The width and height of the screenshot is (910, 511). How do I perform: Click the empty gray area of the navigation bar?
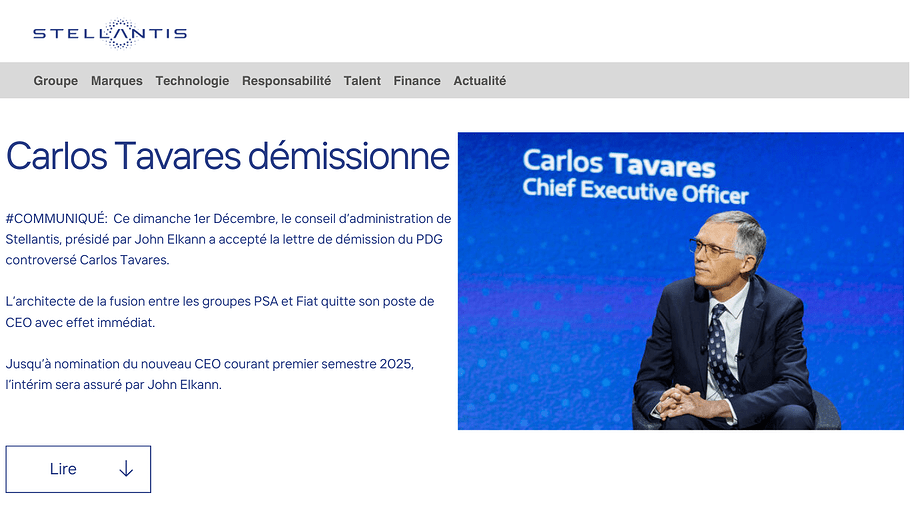700,81
